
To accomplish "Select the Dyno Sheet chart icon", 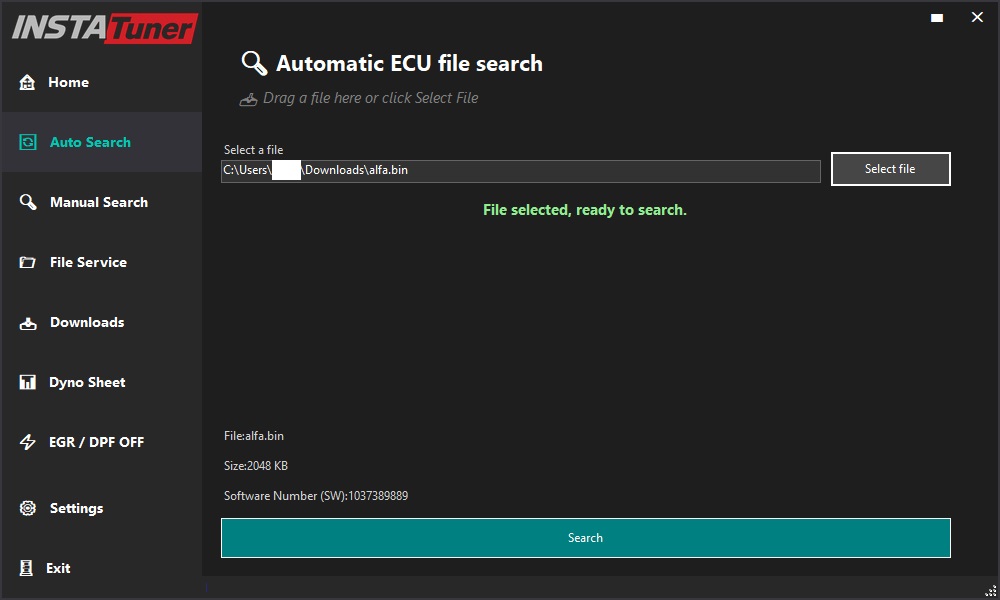I will pos(28,382).
